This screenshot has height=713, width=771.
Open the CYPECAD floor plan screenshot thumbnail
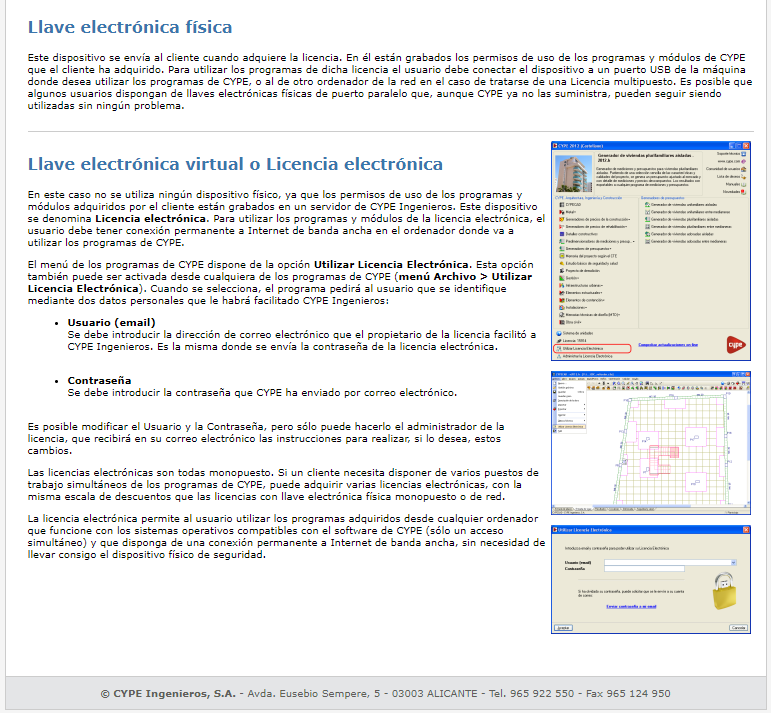tap(651, 443)
